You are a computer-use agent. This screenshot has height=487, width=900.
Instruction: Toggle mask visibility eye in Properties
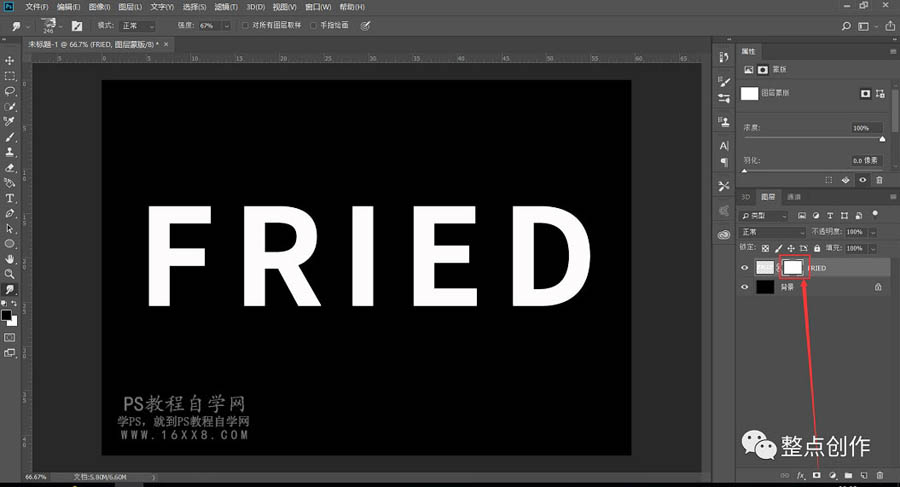coord(862,180)
